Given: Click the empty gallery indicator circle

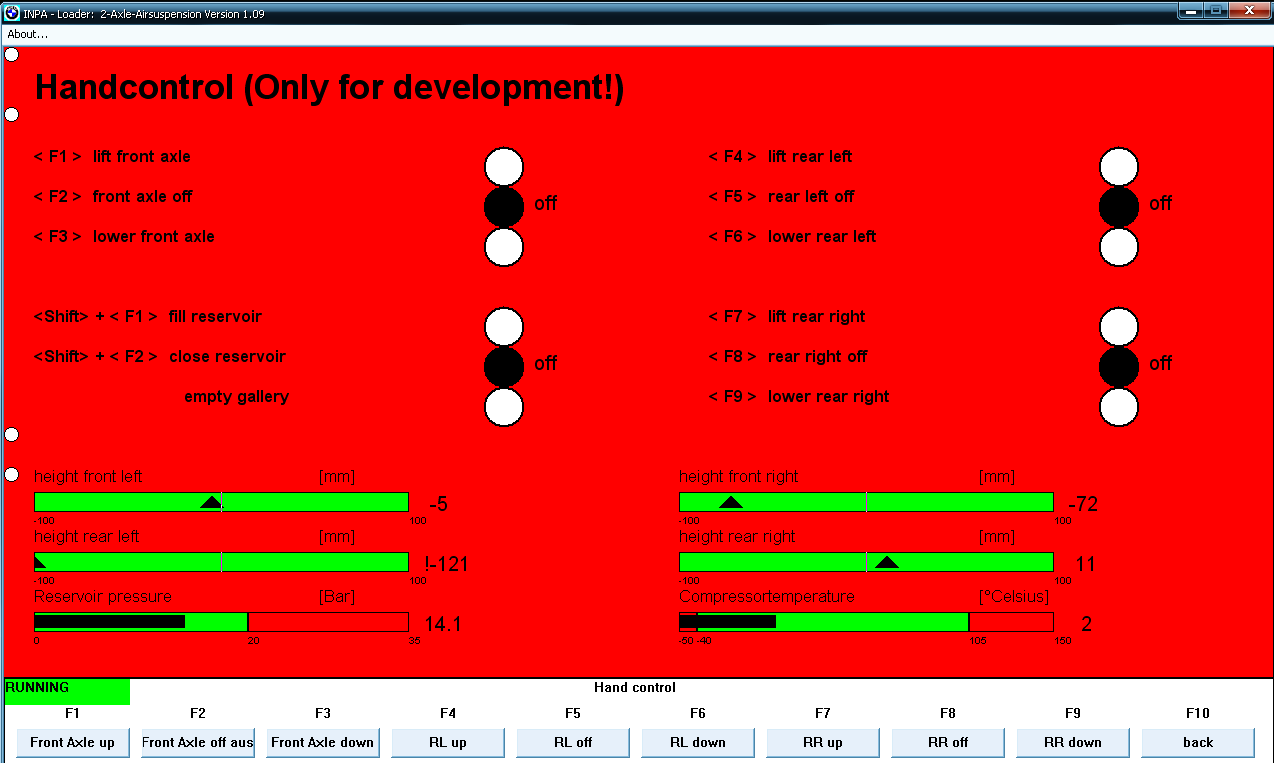Looking at the screenshot, I should 504,407.
